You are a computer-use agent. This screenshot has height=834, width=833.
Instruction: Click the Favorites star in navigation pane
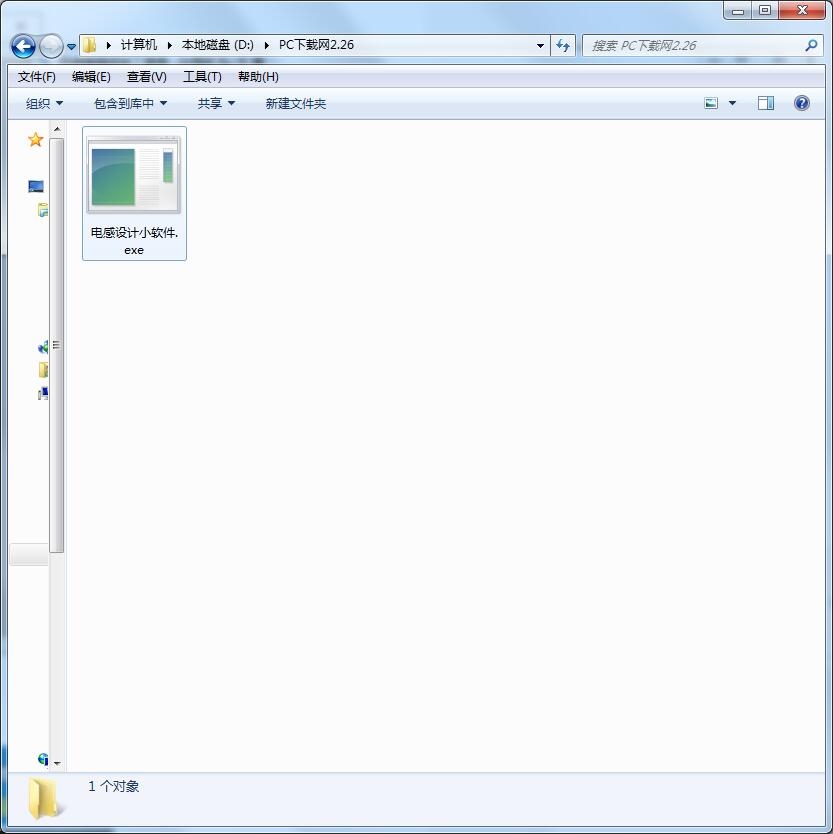[x=36, y=140]
